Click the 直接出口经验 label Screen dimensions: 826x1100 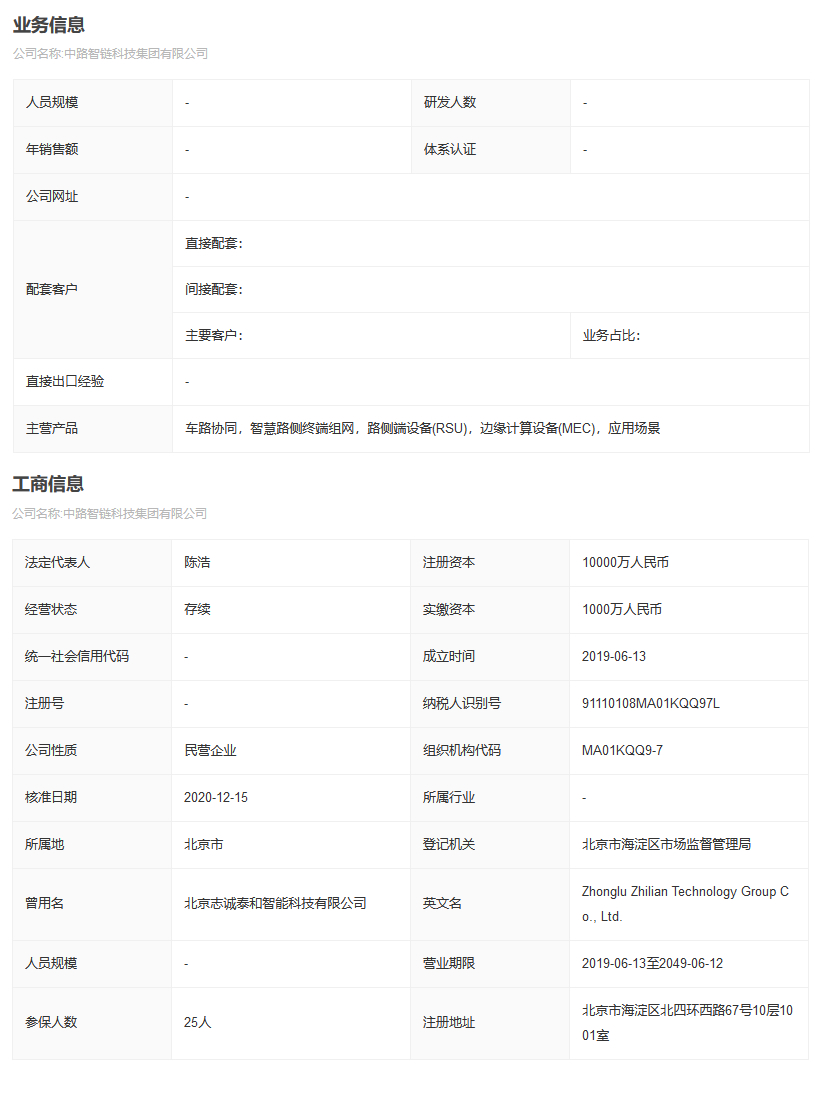pos(65,382)
